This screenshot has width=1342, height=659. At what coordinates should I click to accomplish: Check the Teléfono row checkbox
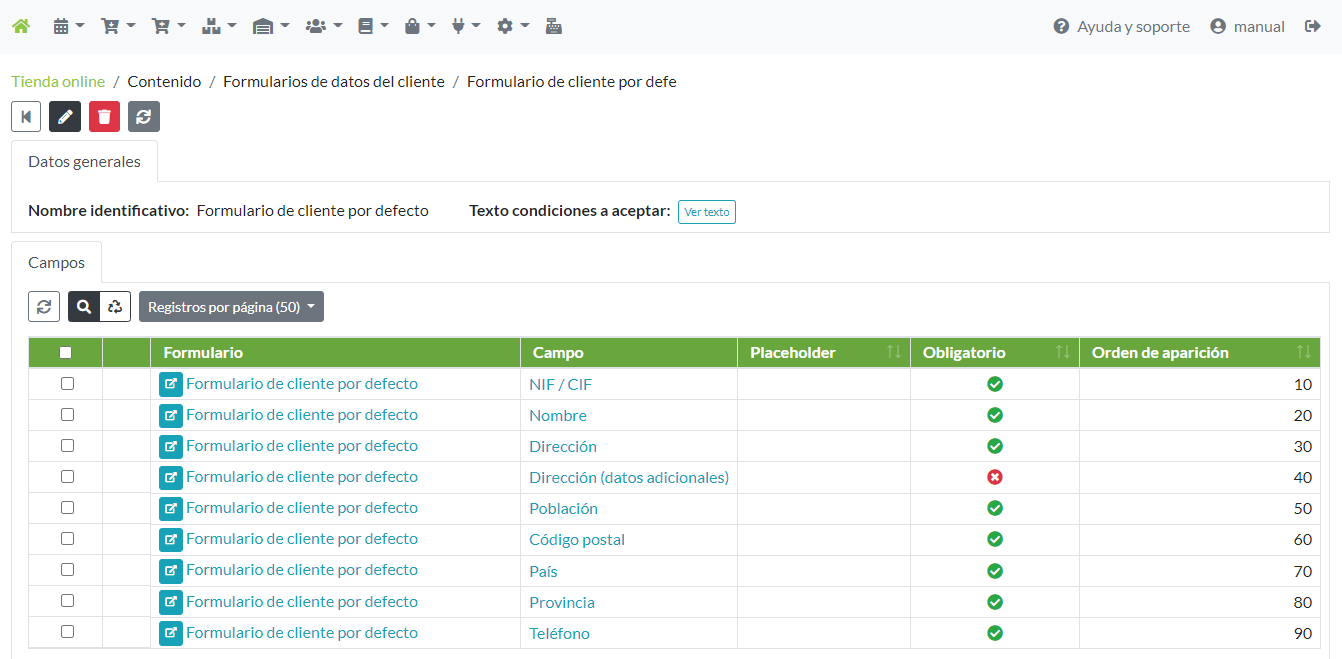pyautogui.click(x=67, y=632)
